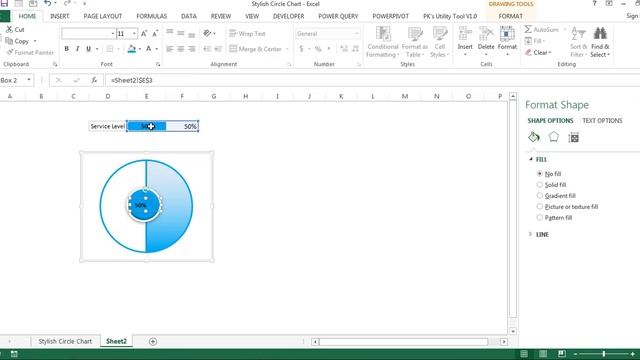Viewport: 640px width, 360px height.
Task: Click the Insert Function fx icon
Action: point(94,80)
